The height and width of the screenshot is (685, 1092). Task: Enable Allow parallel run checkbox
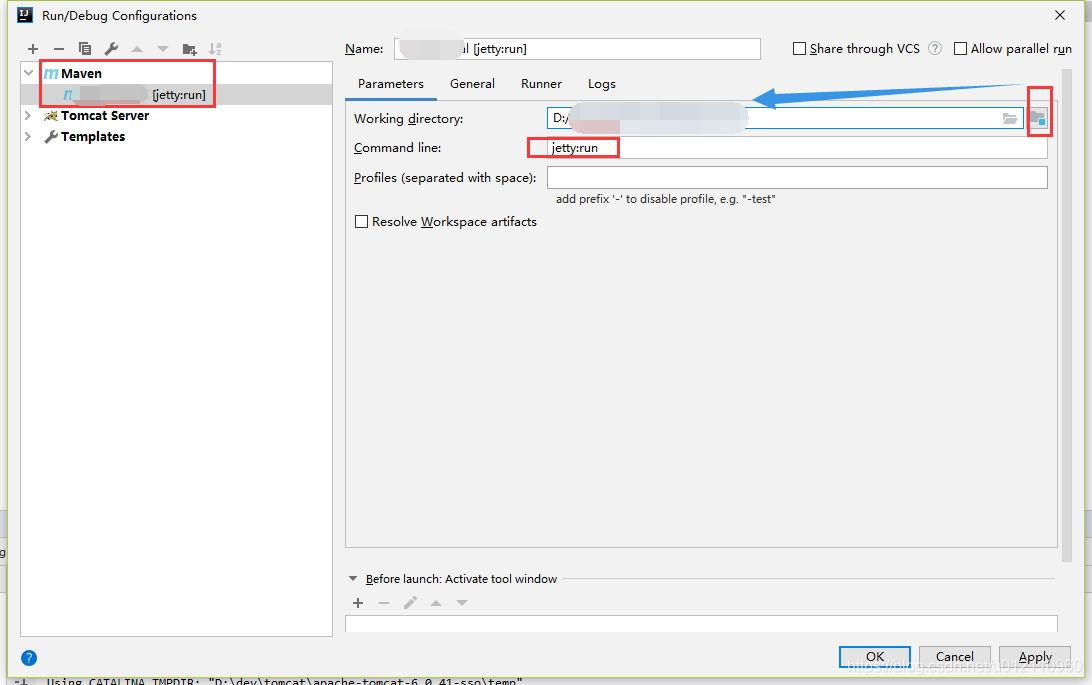pyautogui.click(x=960, y=49)
